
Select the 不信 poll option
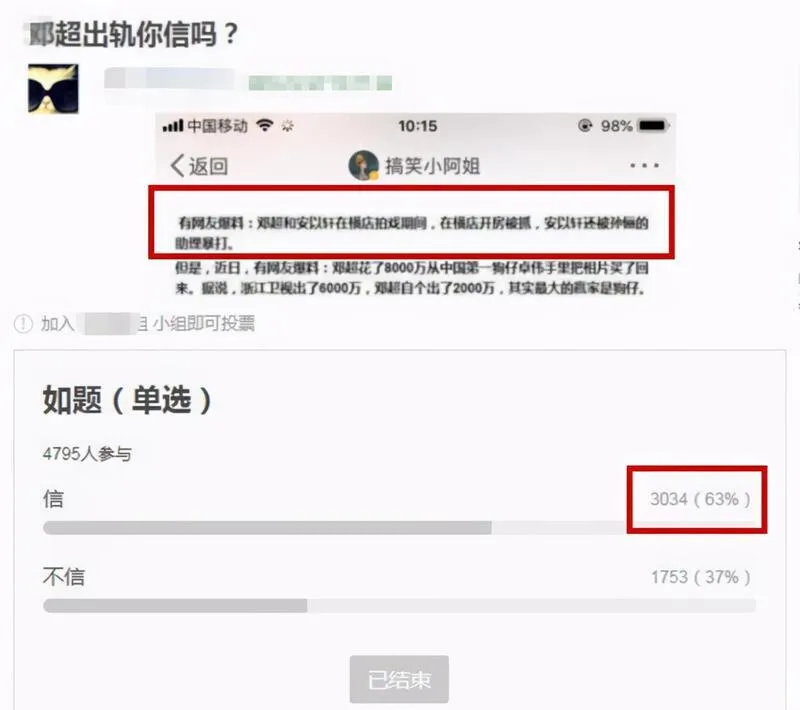[64, 576]
